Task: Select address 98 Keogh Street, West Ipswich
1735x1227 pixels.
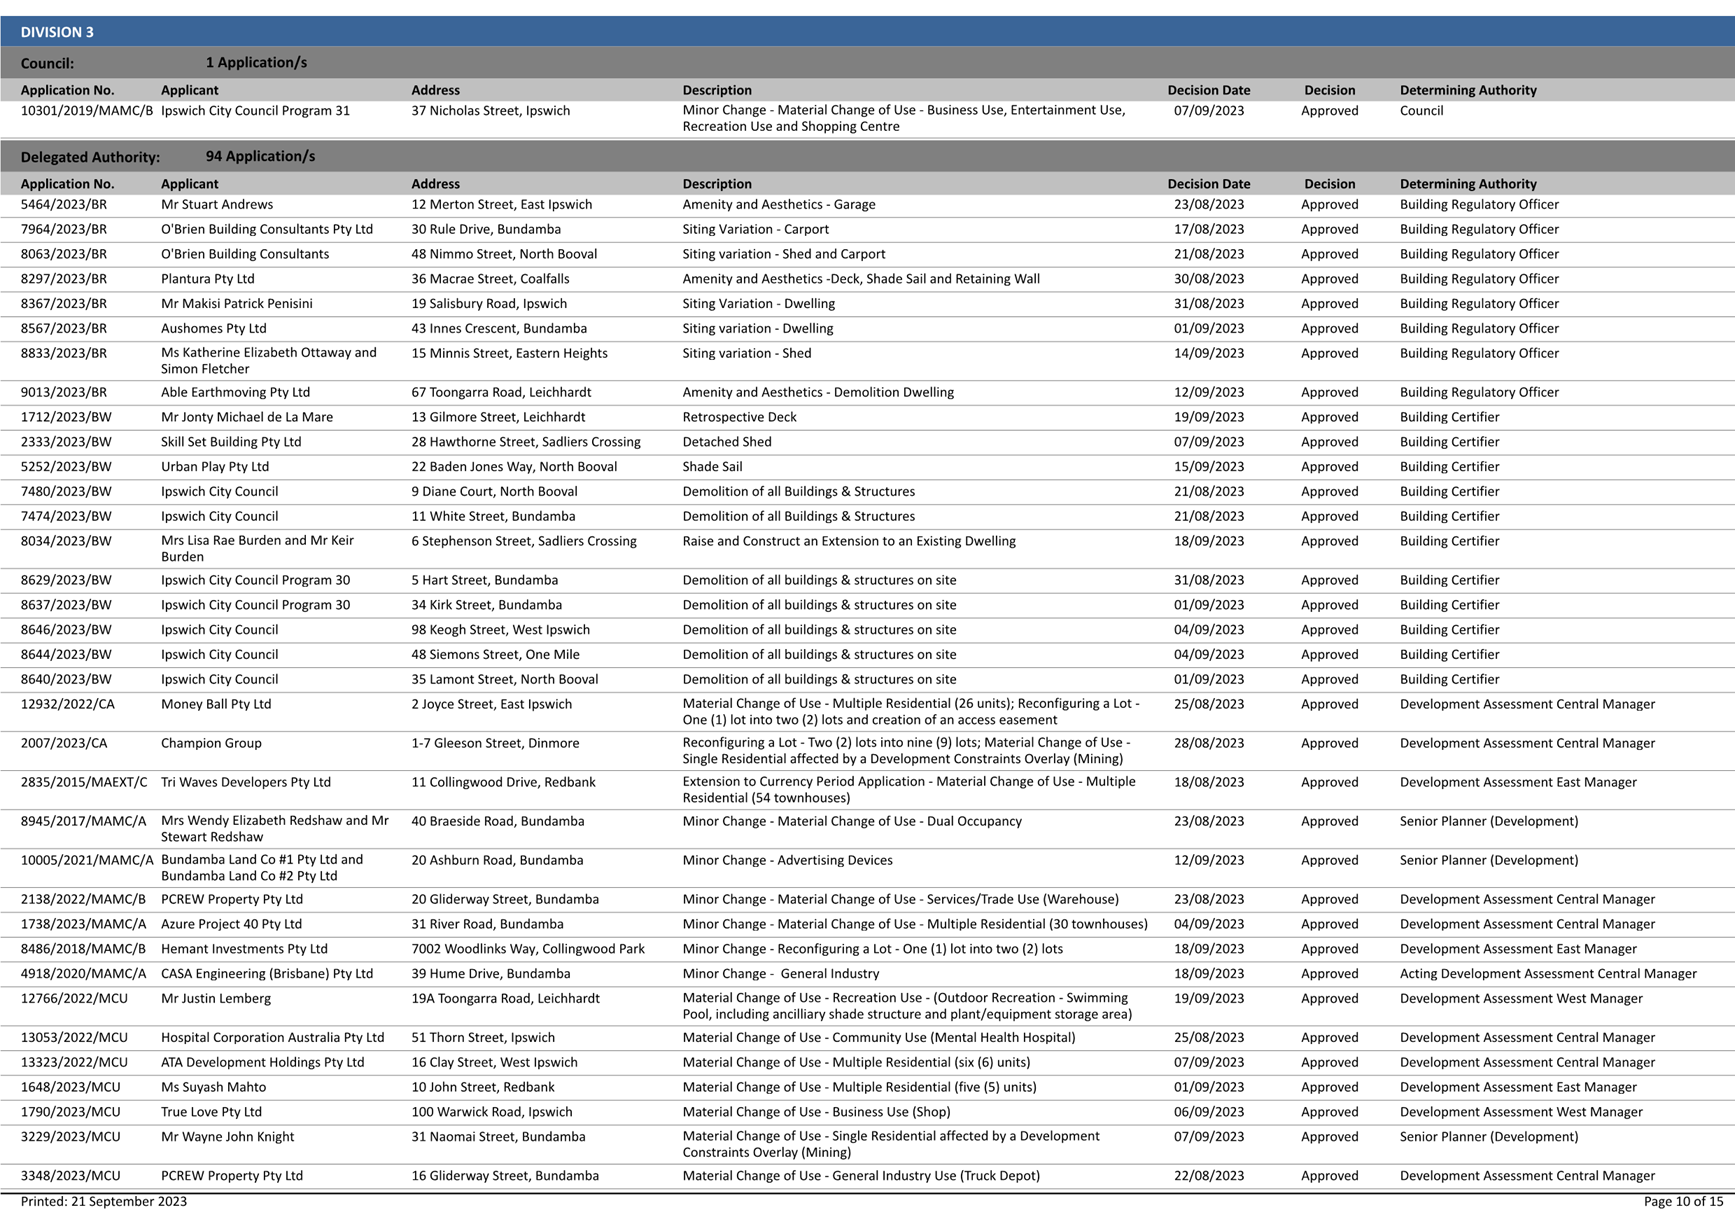Action: pyautogui.click(x=501, y=631)
